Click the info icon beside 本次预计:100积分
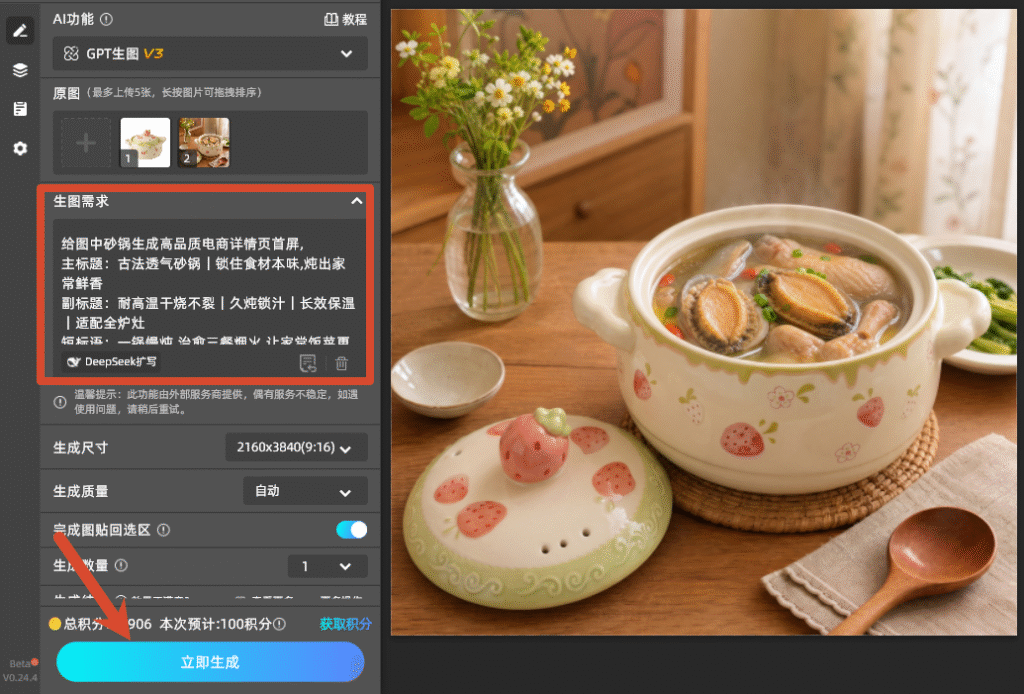The image size is (1024, 694). [280, 624]
